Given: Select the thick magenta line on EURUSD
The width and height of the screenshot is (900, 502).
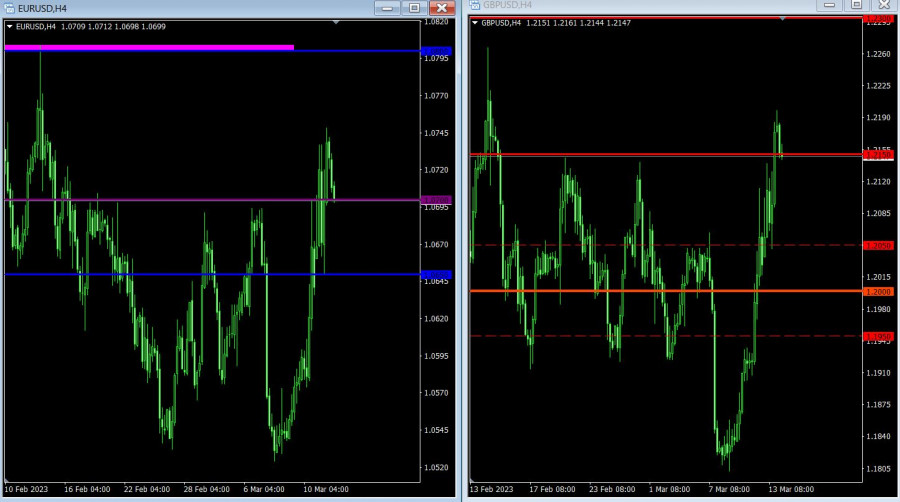Looking at the screenshot, I should (150, 47).
